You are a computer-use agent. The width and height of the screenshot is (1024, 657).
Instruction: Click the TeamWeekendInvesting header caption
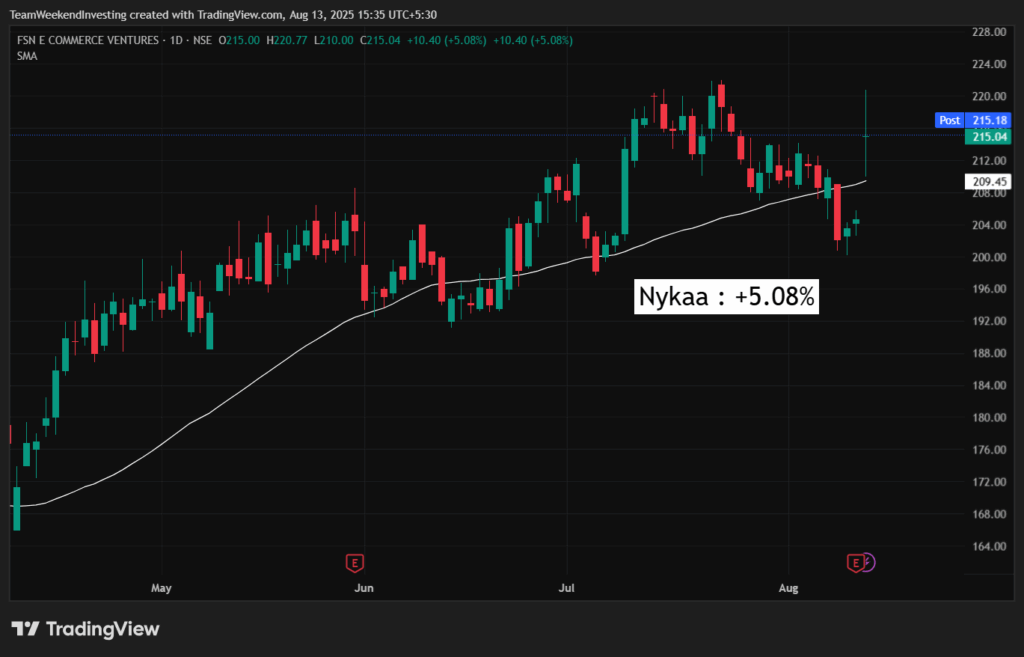223,14
